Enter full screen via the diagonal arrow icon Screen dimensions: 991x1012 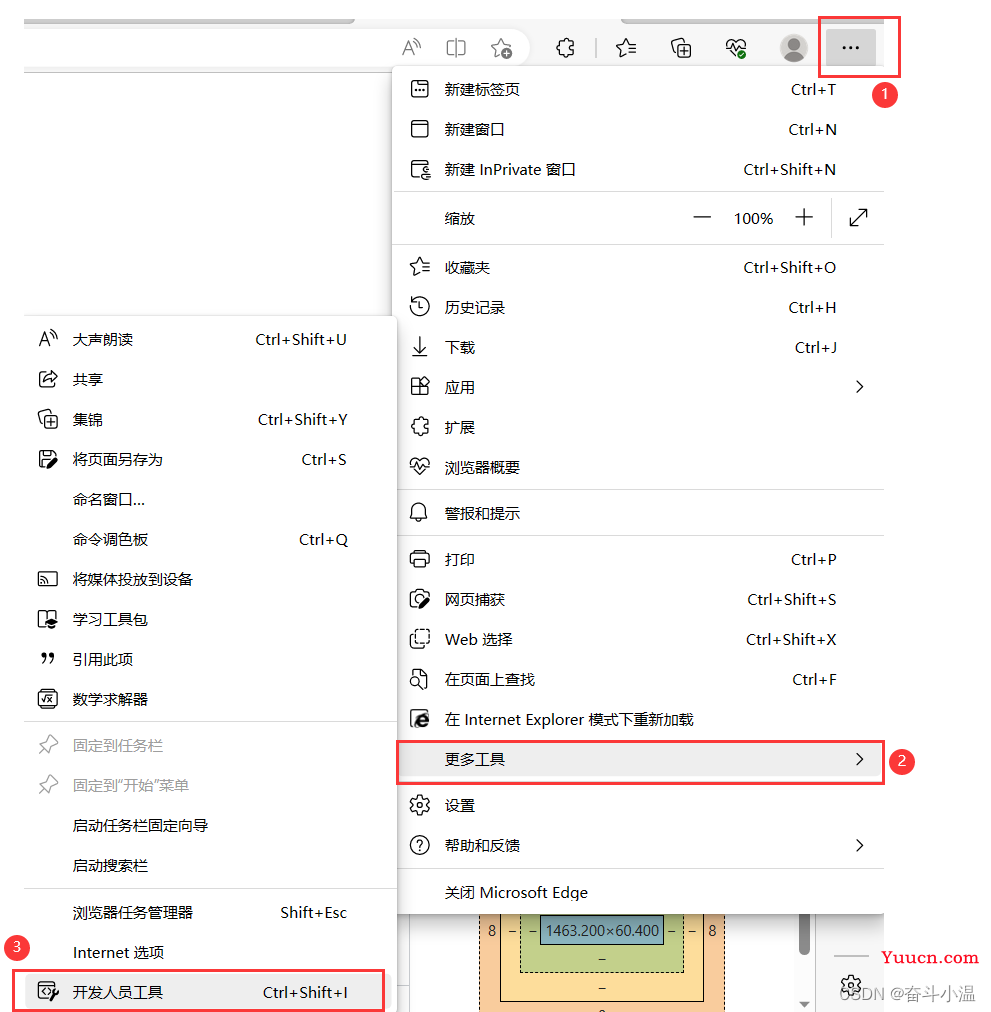click(858, 218)
